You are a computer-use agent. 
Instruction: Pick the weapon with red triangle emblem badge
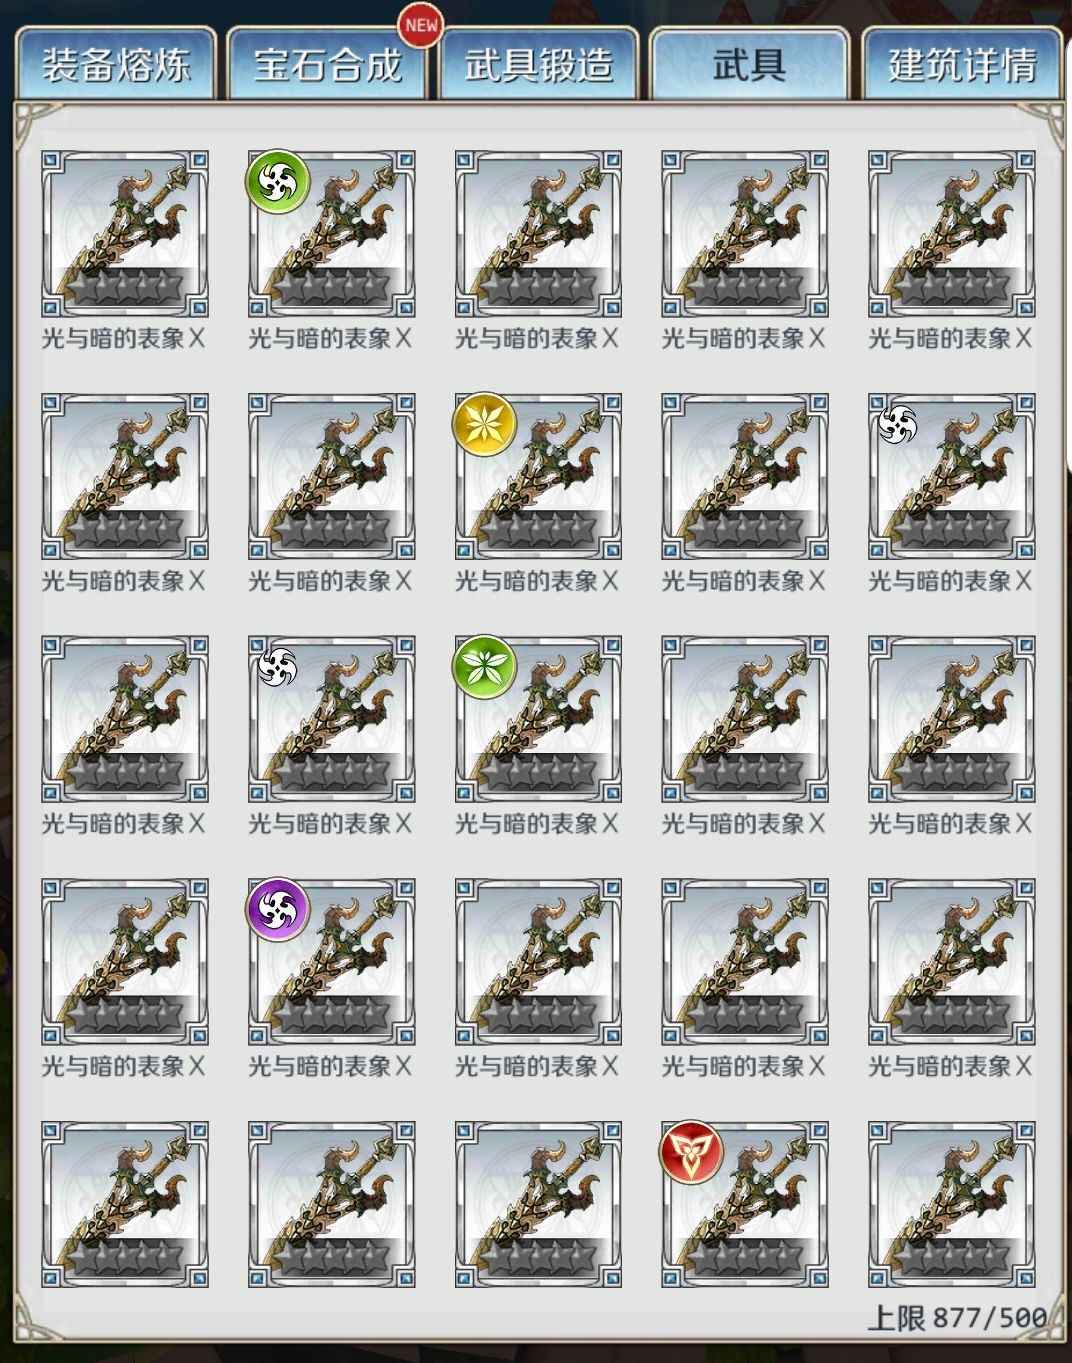click(x=745, y=1204)
